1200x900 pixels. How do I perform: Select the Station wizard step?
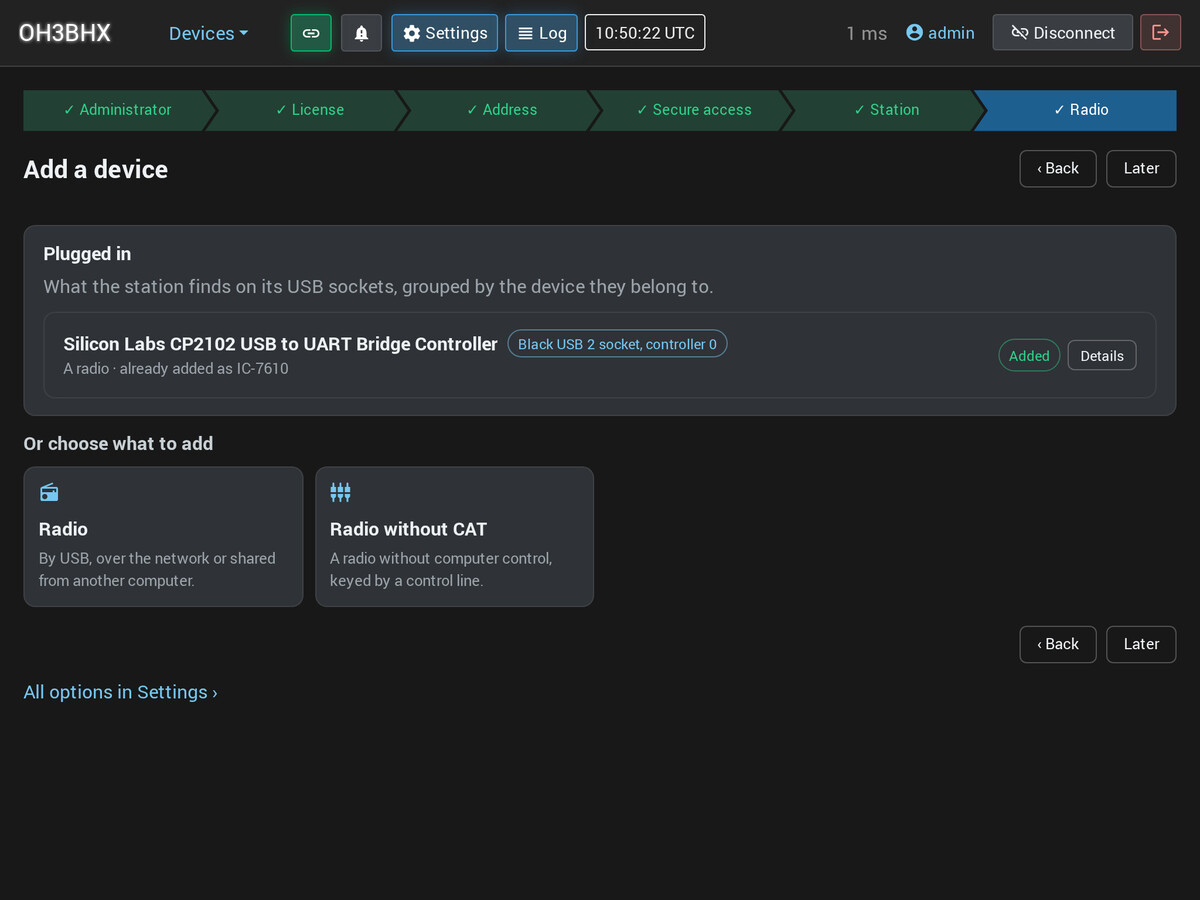coord(886,110)
